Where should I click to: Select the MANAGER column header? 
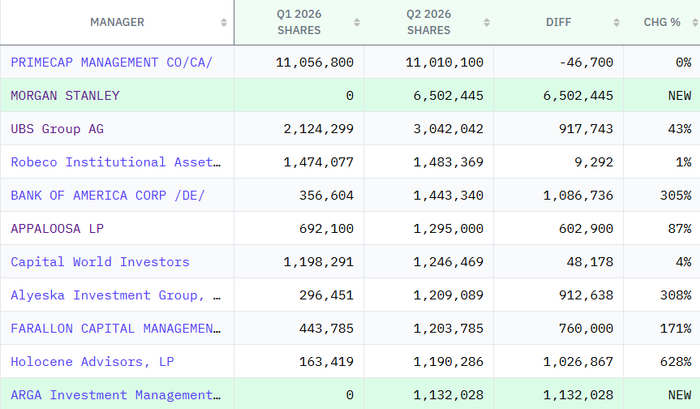pos(117,22)
